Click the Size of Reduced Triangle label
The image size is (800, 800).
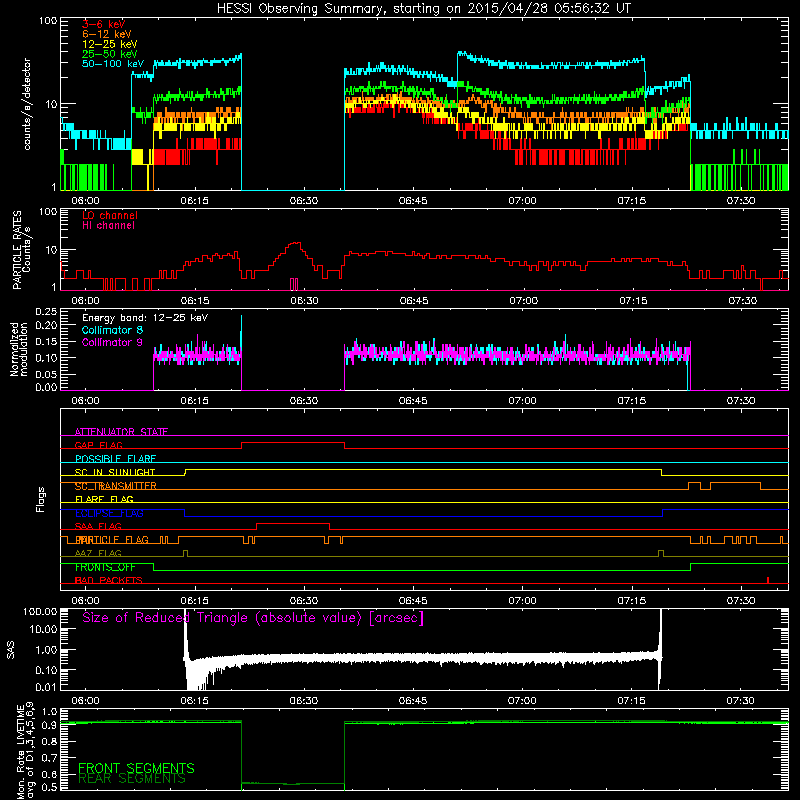pos(253,618)
